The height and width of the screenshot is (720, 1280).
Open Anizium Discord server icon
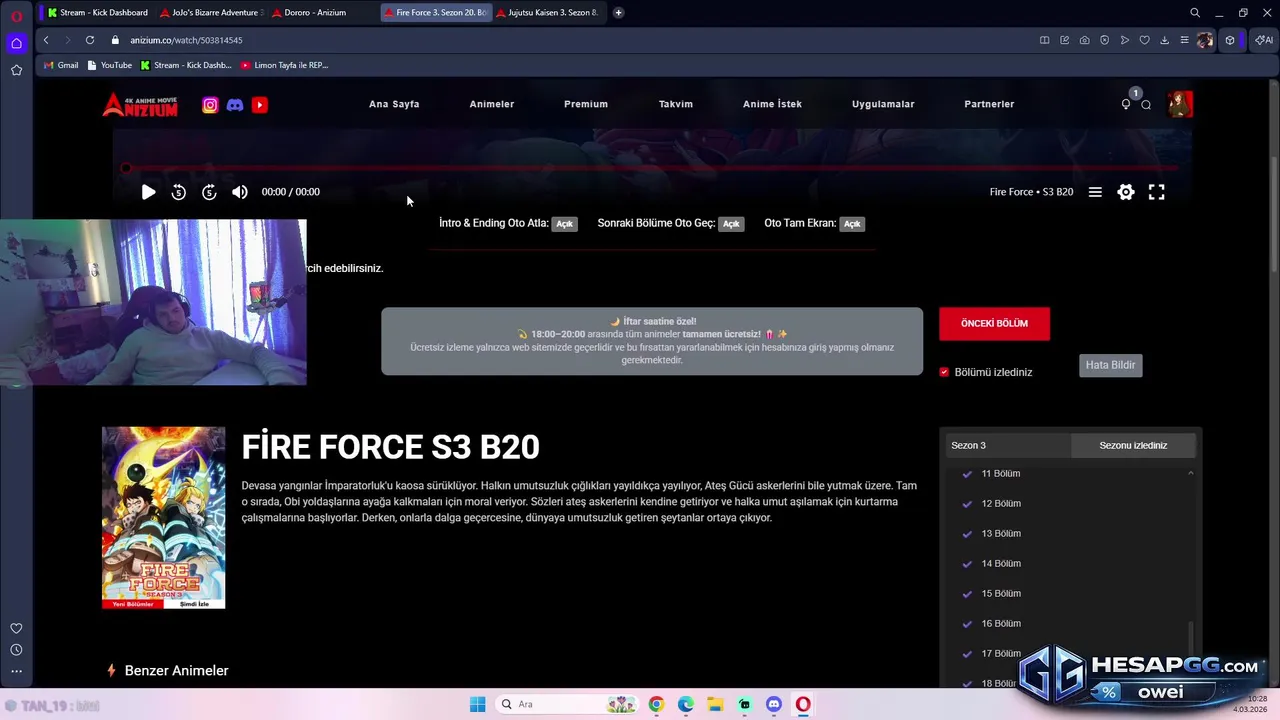coord(235,105)
